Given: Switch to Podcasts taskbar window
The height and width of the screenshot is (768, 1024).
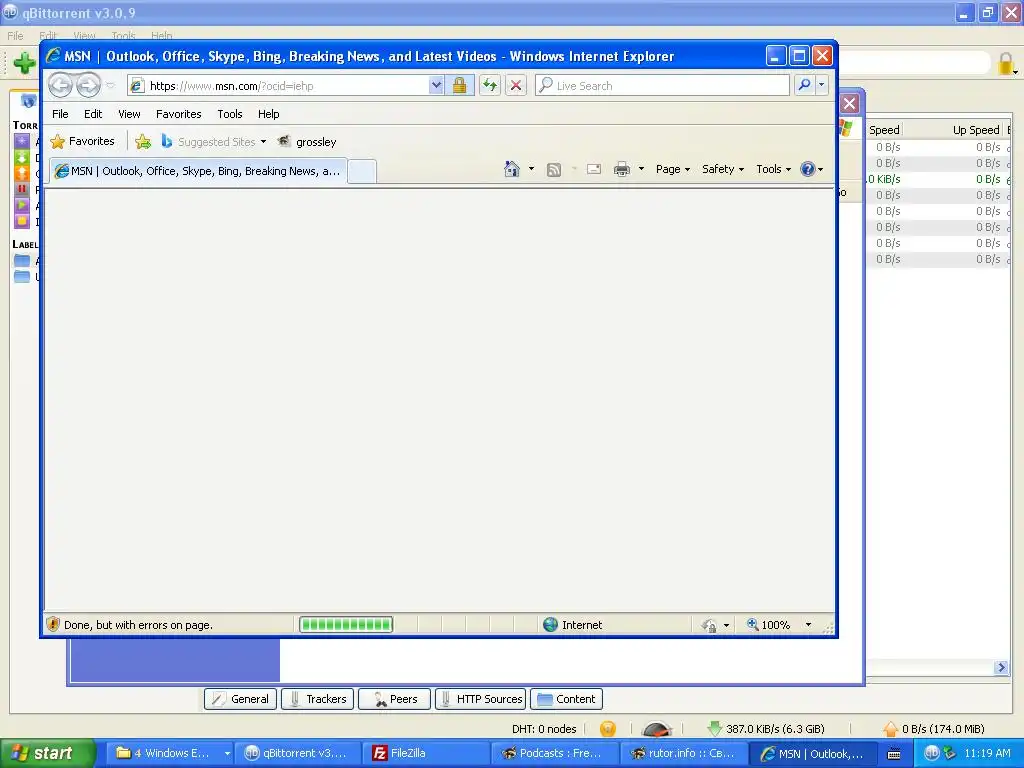Looking at the screenshot, I should [554, 754].
